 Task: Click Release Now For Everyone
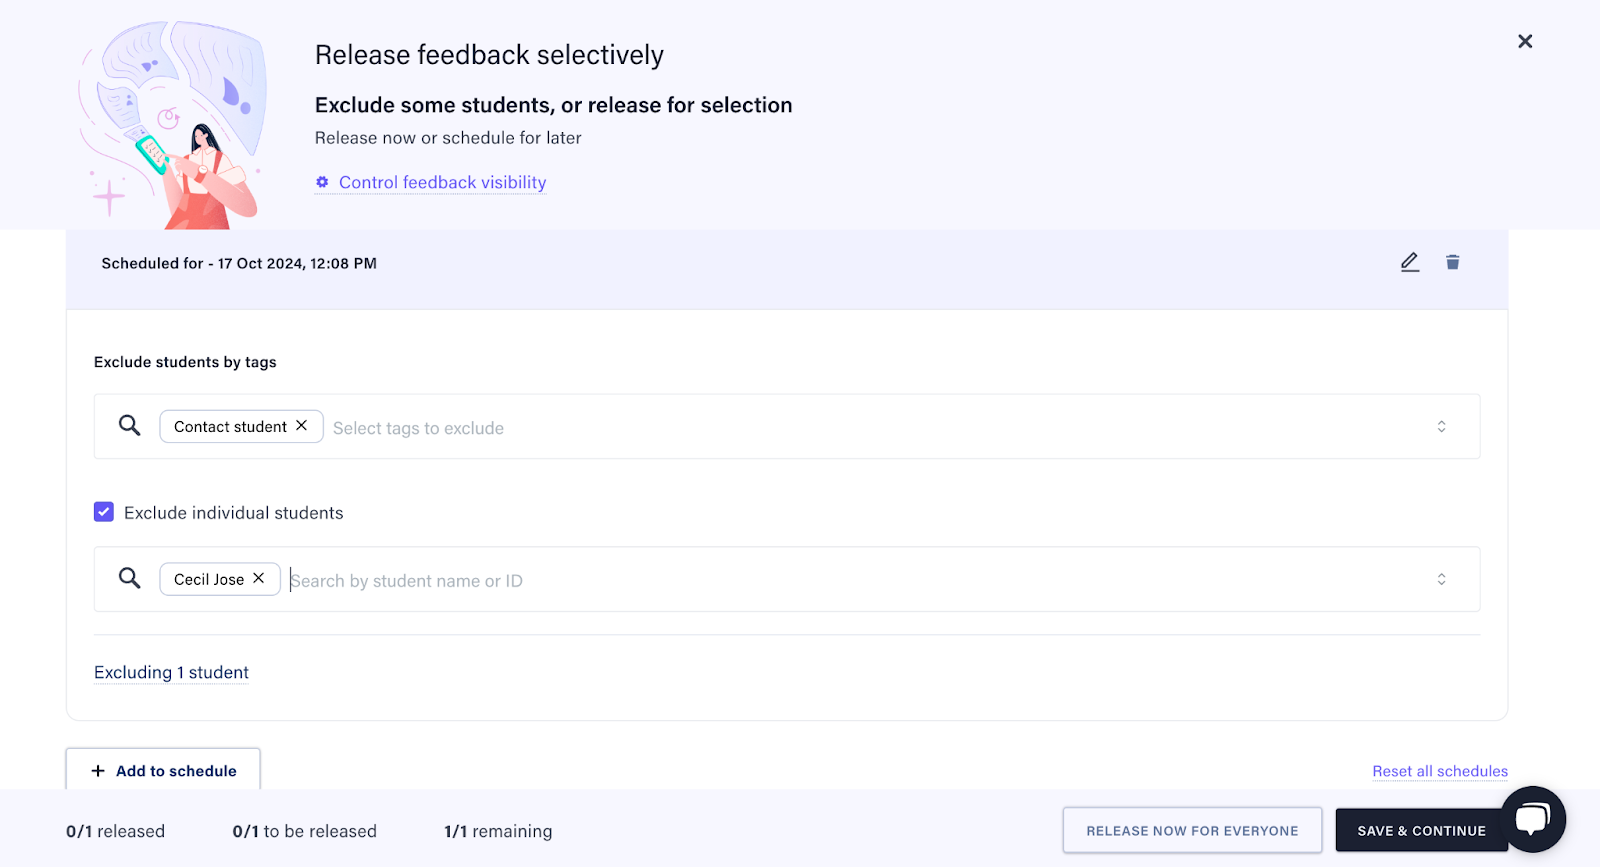click(x=1192, y=830)
